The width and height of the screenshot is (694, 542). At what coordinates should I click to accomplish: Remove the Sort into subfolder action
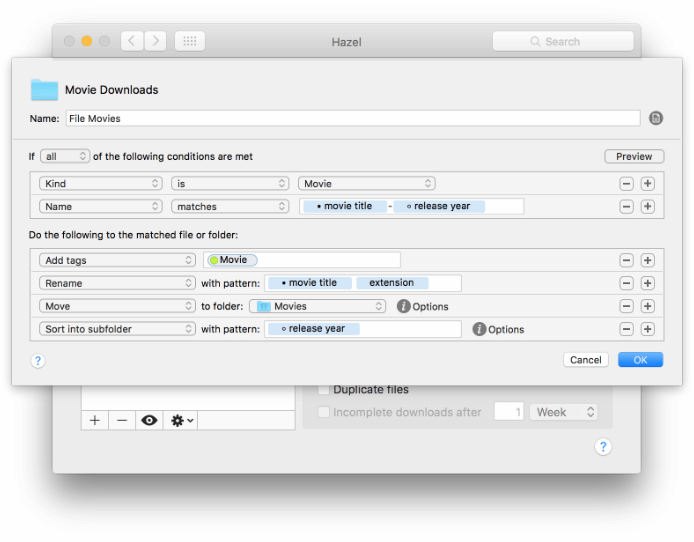coord(626,329)
